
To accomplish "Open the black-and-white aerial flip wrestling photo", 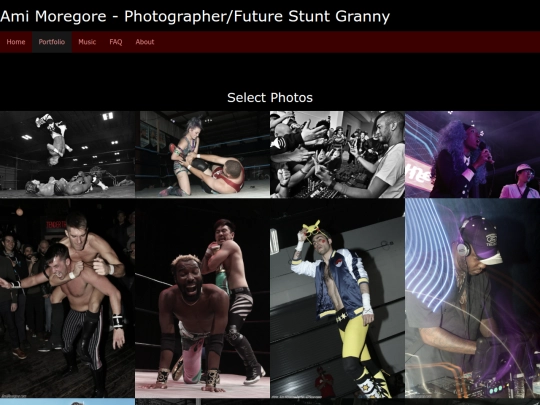I will 68,154.
